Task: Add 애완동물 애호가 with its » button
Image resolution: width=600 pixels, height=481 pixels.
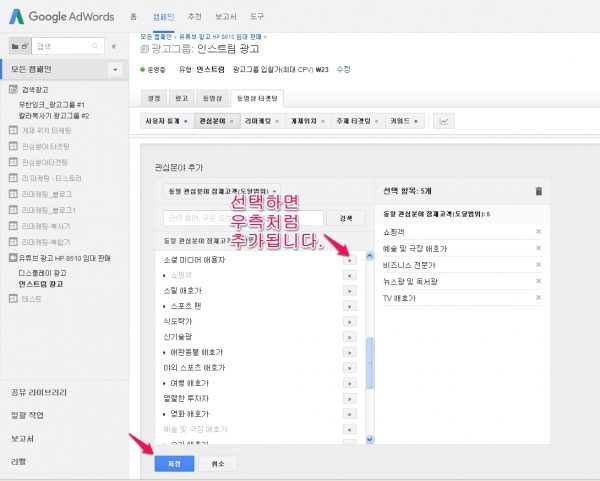Action: click(x=349, y=352)
